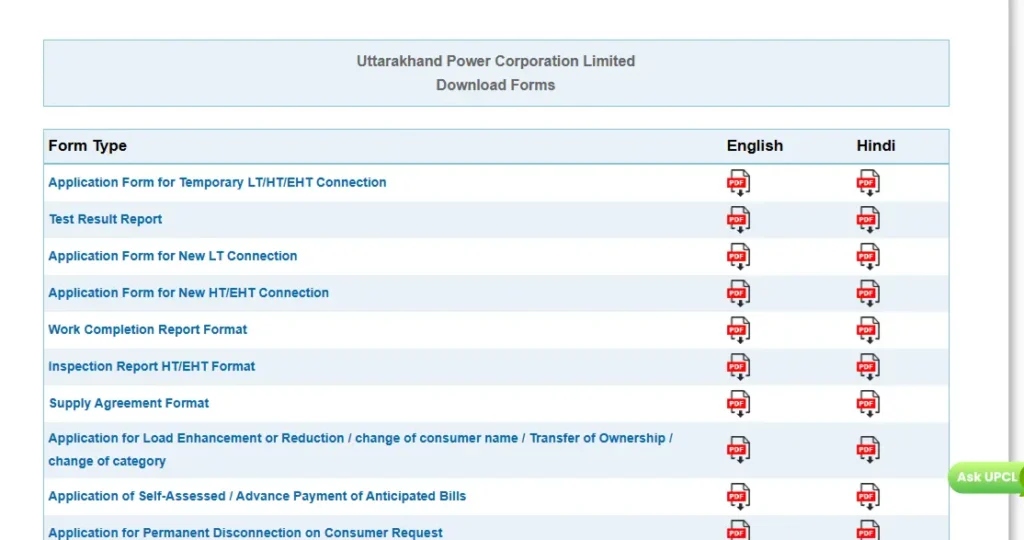1024x540 pixels.
Task: Click the Uttarakhand Power Corporation Limited heading
Action: tap(496, 61)
